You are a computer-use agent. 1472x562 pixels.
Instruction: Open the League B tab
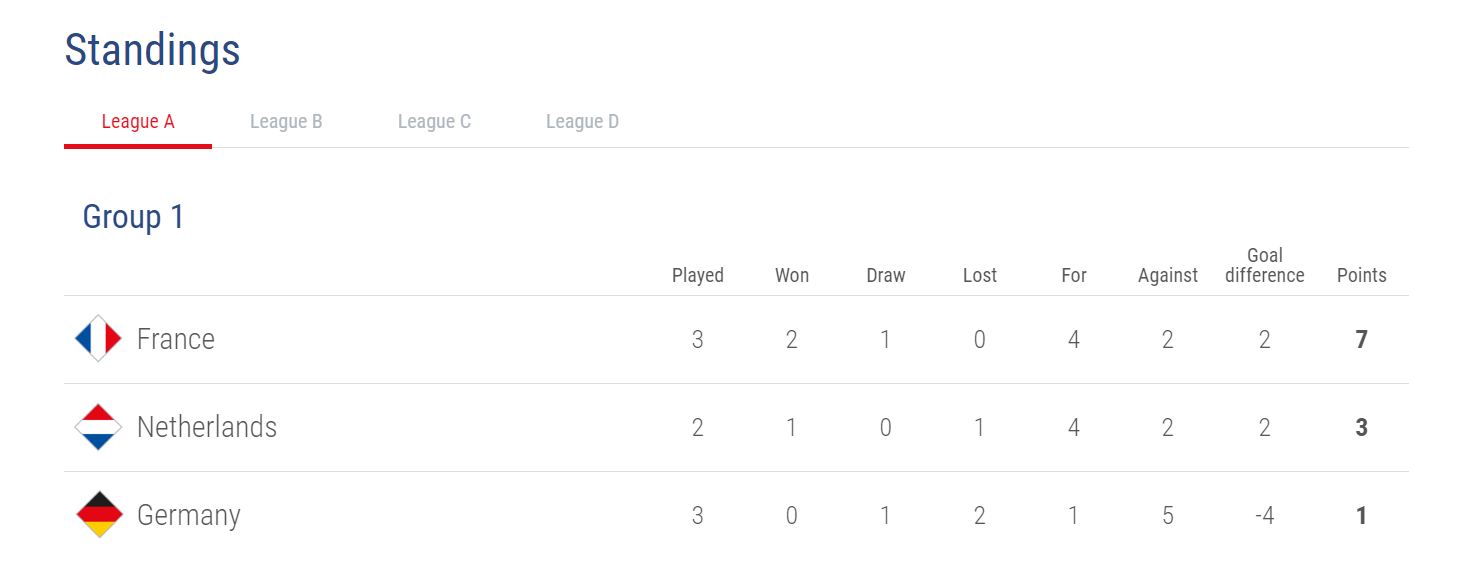point(286,122)
